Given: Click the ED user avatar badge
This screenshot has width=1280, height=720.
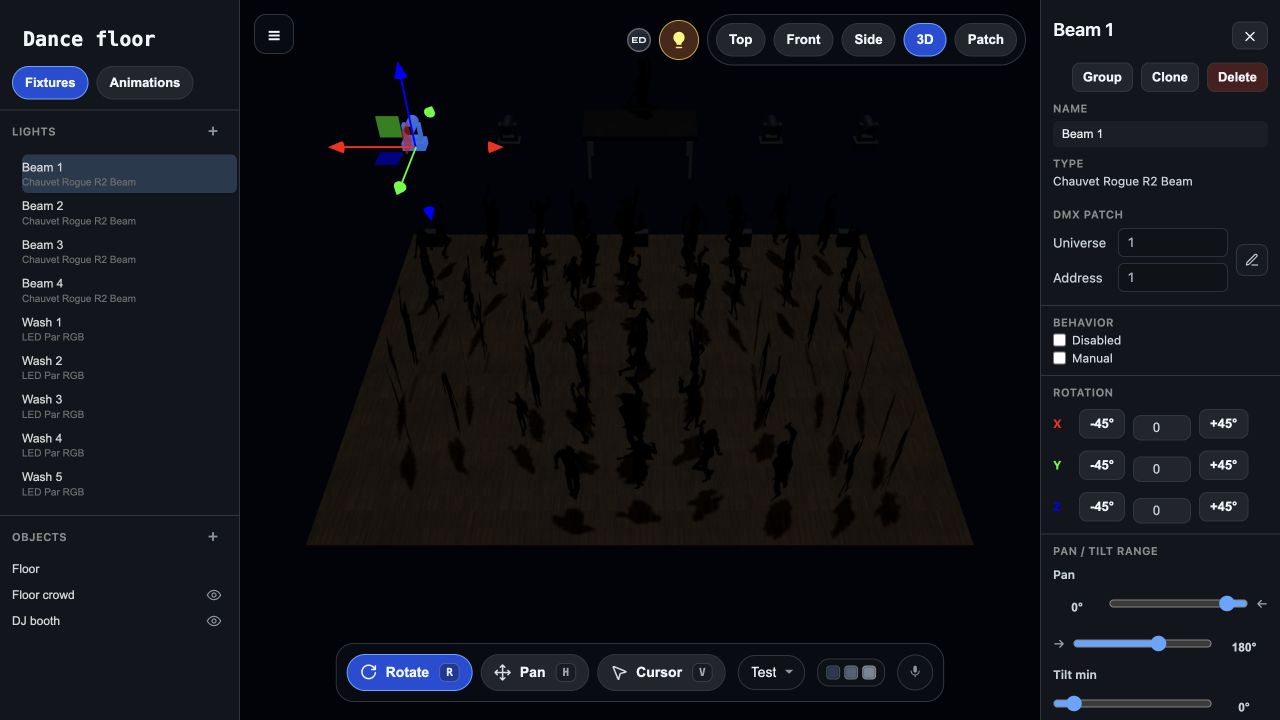Looking at the screenshot, I should click(x=639, y=40).
